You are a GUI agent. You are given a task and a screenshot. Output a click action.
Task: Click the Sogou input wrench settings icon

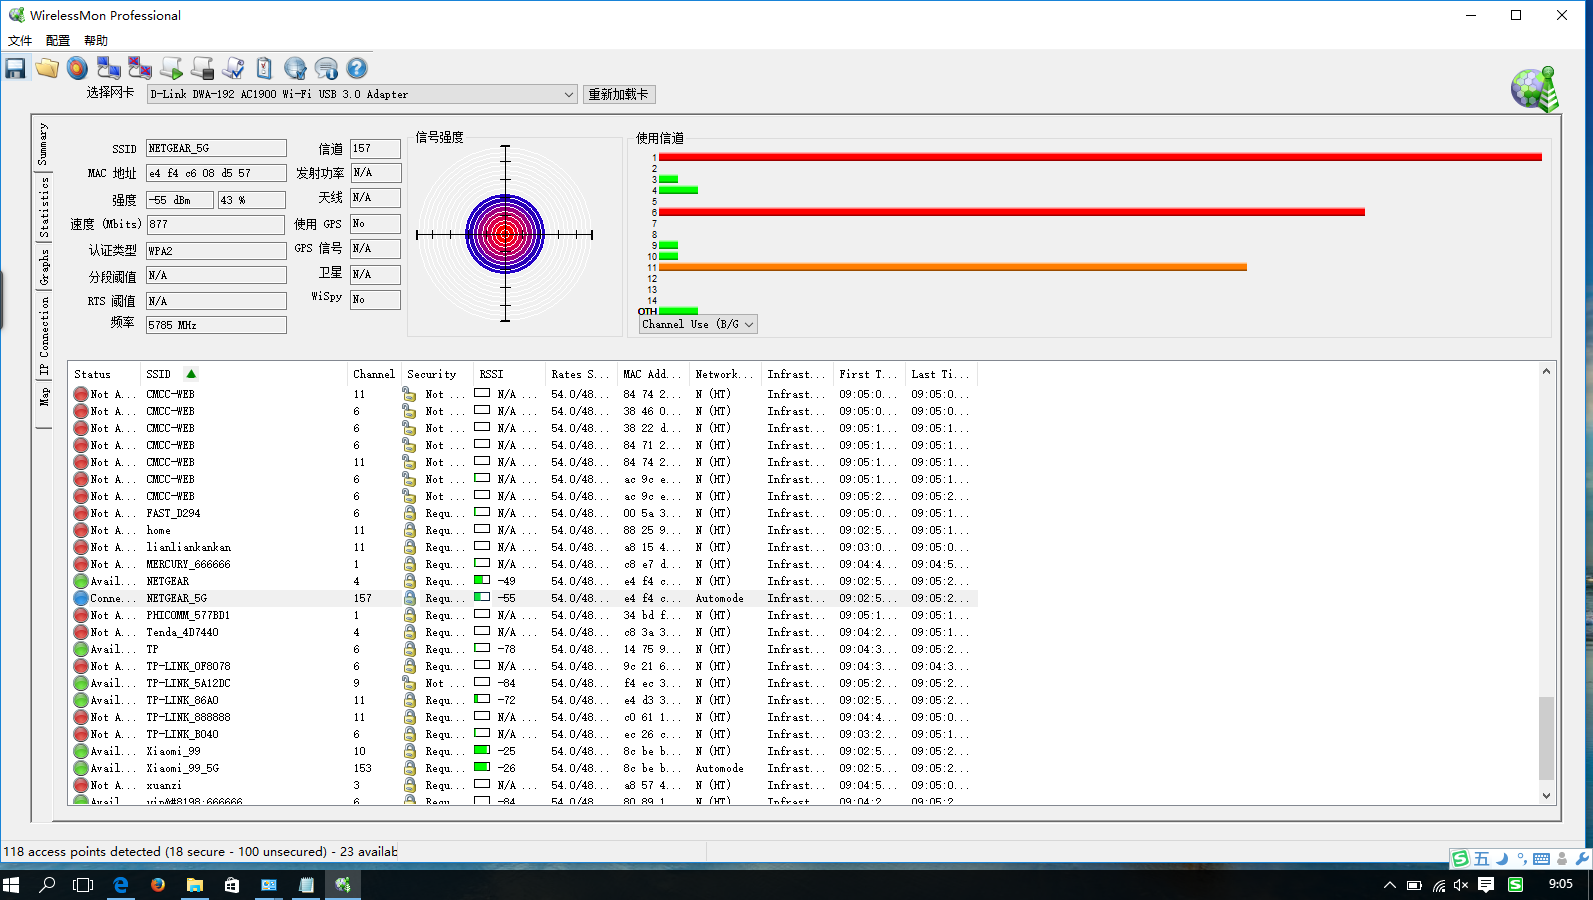point(1582,858)
